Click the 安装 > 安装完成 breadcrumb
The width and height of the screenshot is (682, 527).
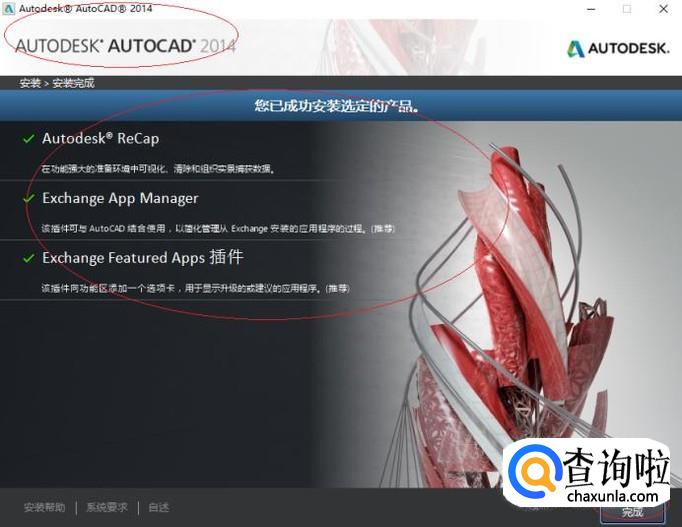pyautogui.click(x=57, y=83)
